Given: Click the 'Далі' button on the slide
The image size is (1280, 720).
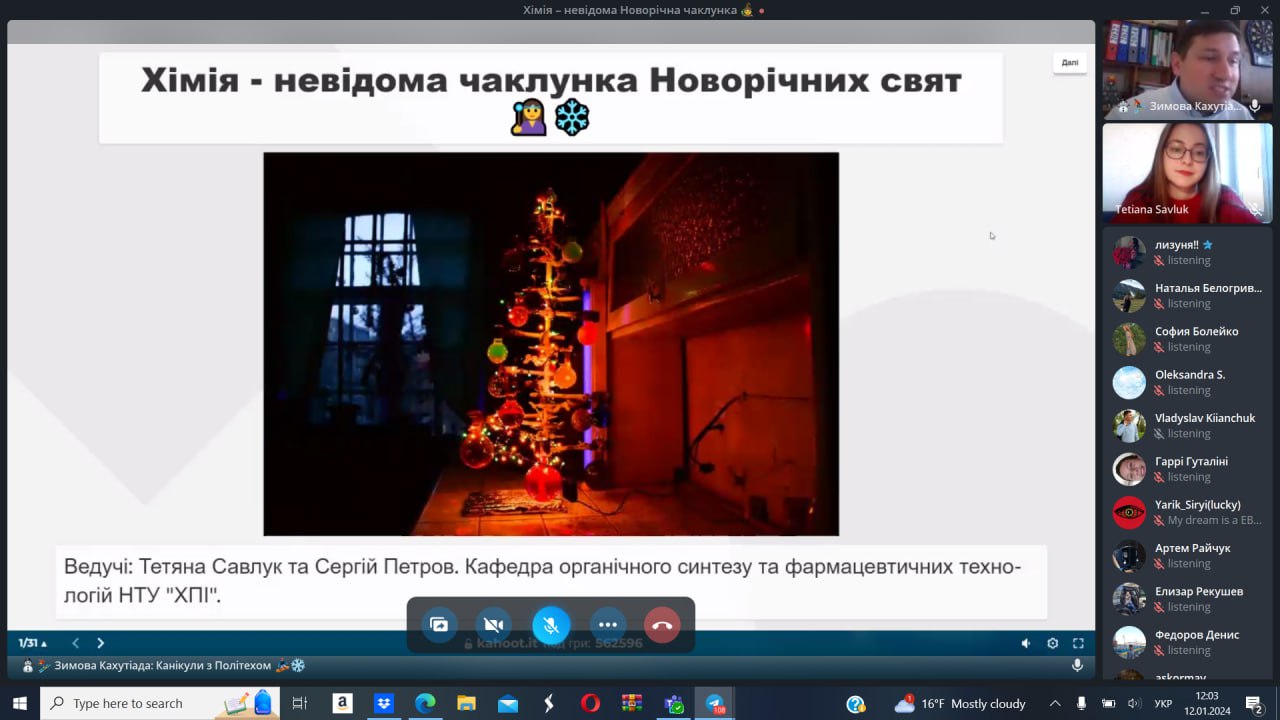Looking at the screenshot, I should tap(1070, 62).
